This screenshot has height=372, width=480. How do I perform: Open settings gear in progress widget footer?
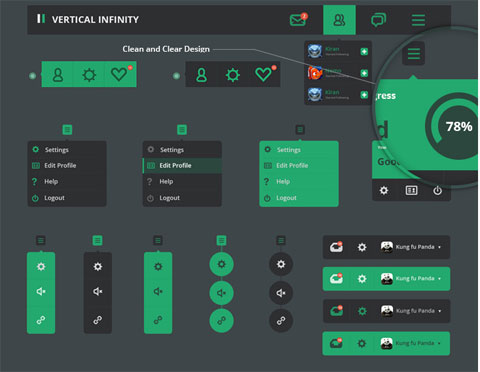pos(384,190)
